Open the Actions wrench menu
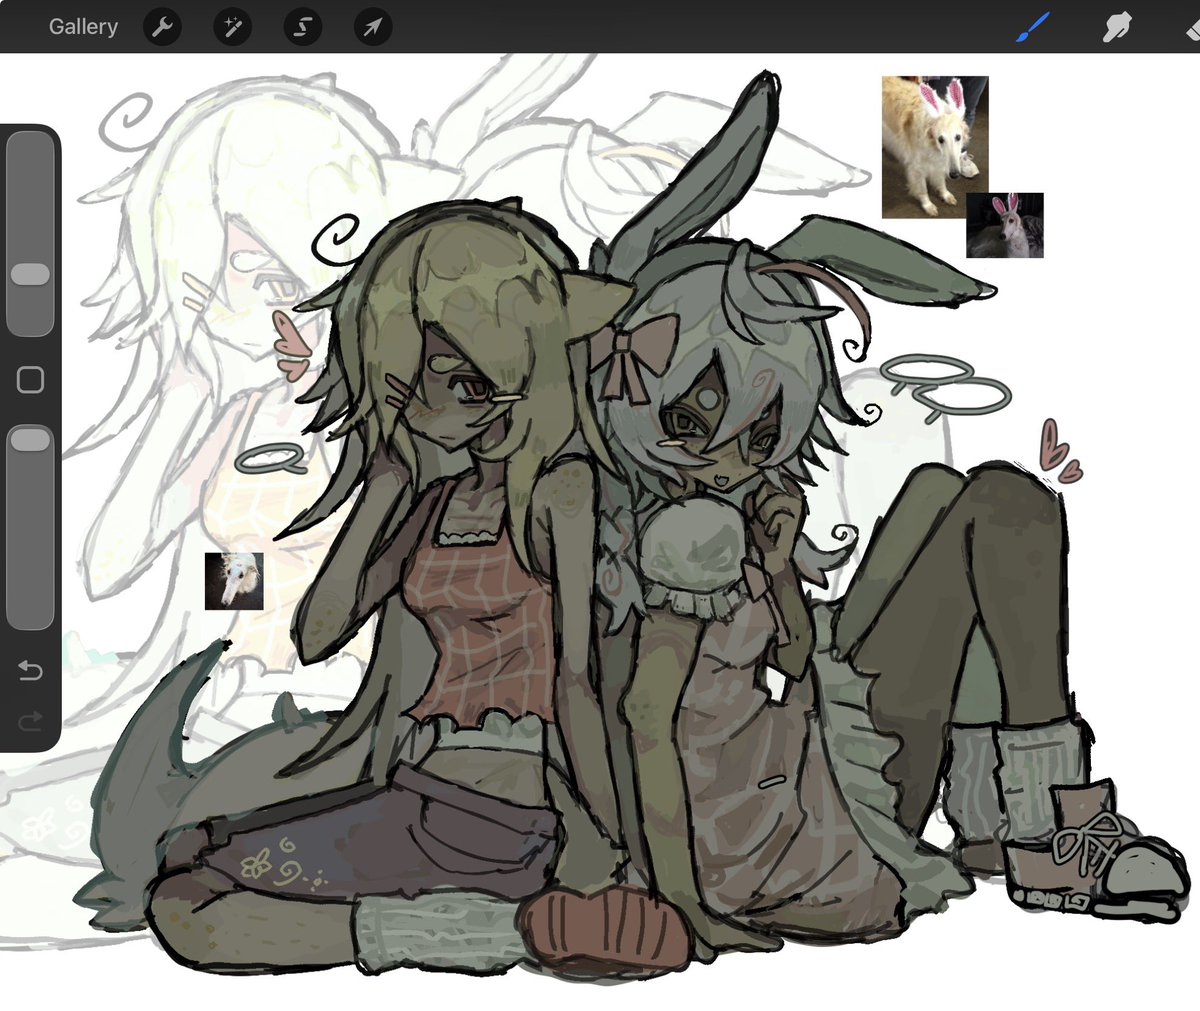 pos(162,27)
